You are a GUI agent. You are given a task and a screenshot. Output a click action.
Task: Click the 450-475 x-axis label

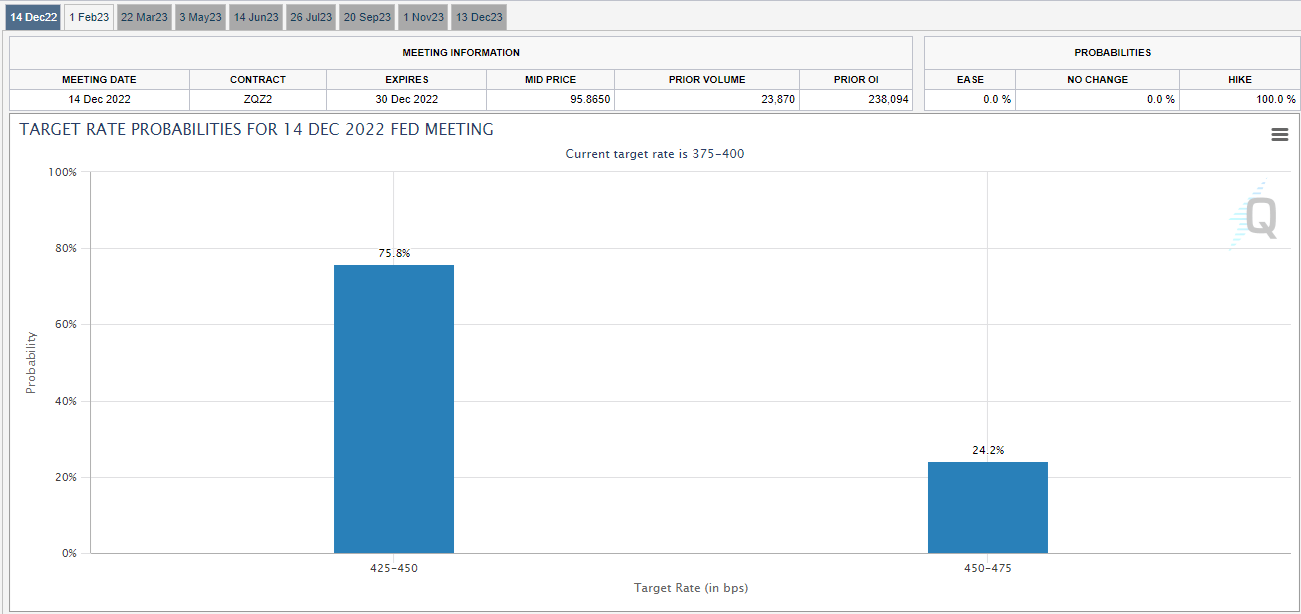(988, 567)
